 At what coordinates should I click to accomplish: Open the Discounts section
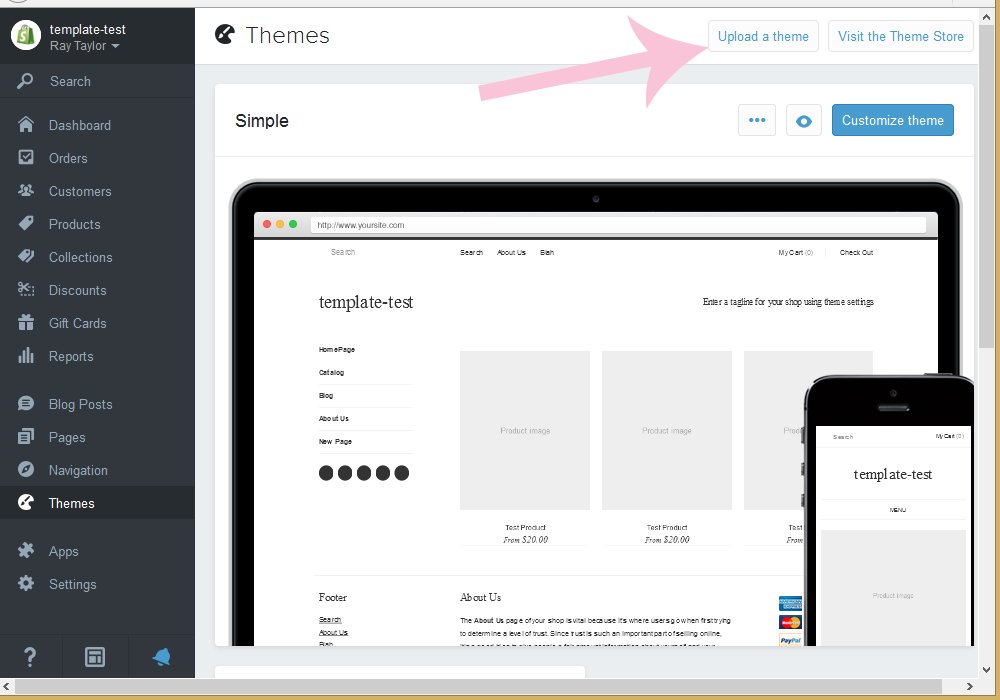point(97,291)
